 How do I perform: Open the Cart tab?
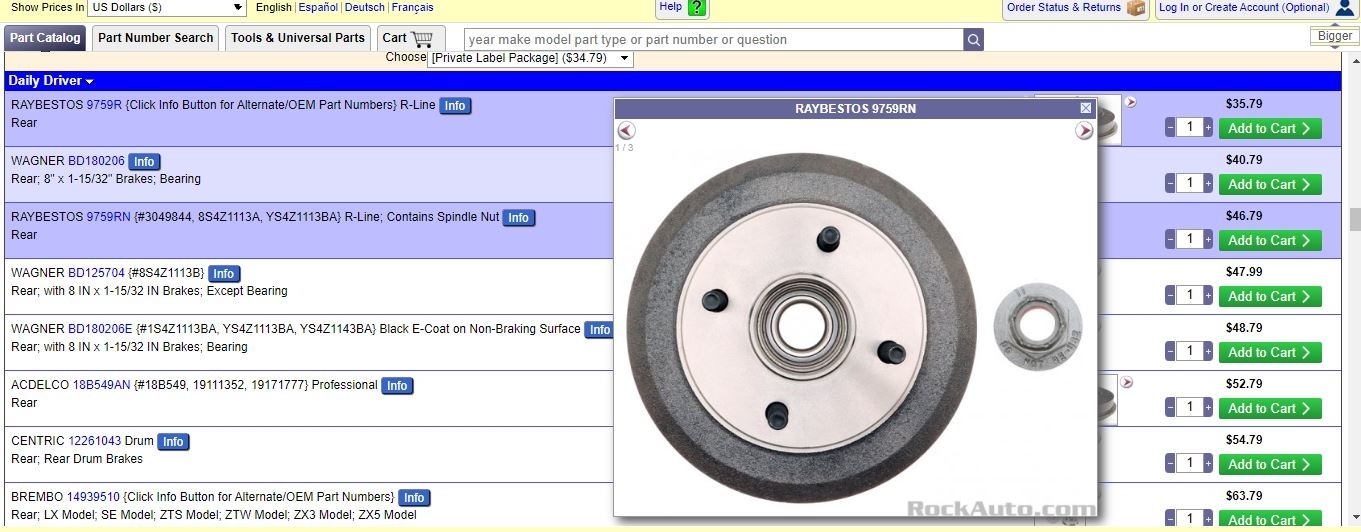coord(411,39)
